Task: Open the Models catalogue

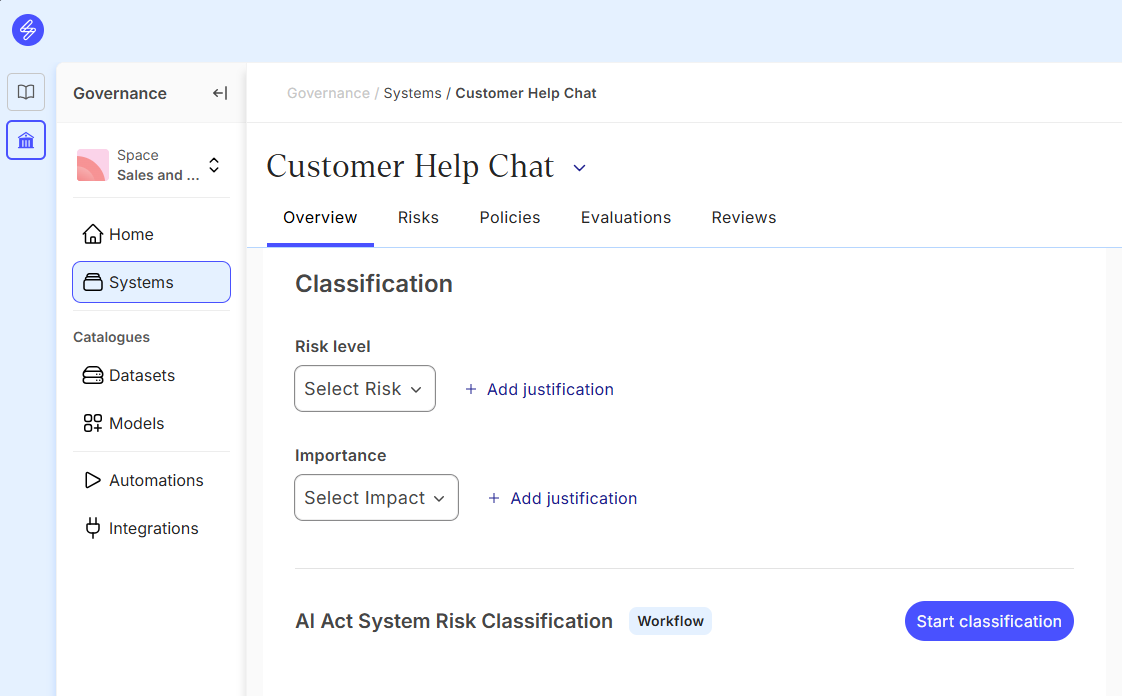Action: tap(136, 423)
